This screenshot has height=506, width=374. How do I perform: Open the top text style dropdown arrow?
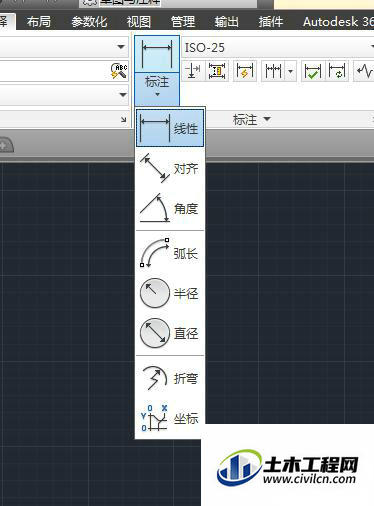[121, 47]
